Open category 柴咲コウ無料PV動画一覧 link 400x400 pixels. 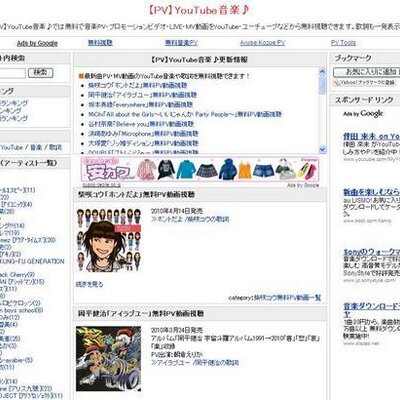click(287, 297)
